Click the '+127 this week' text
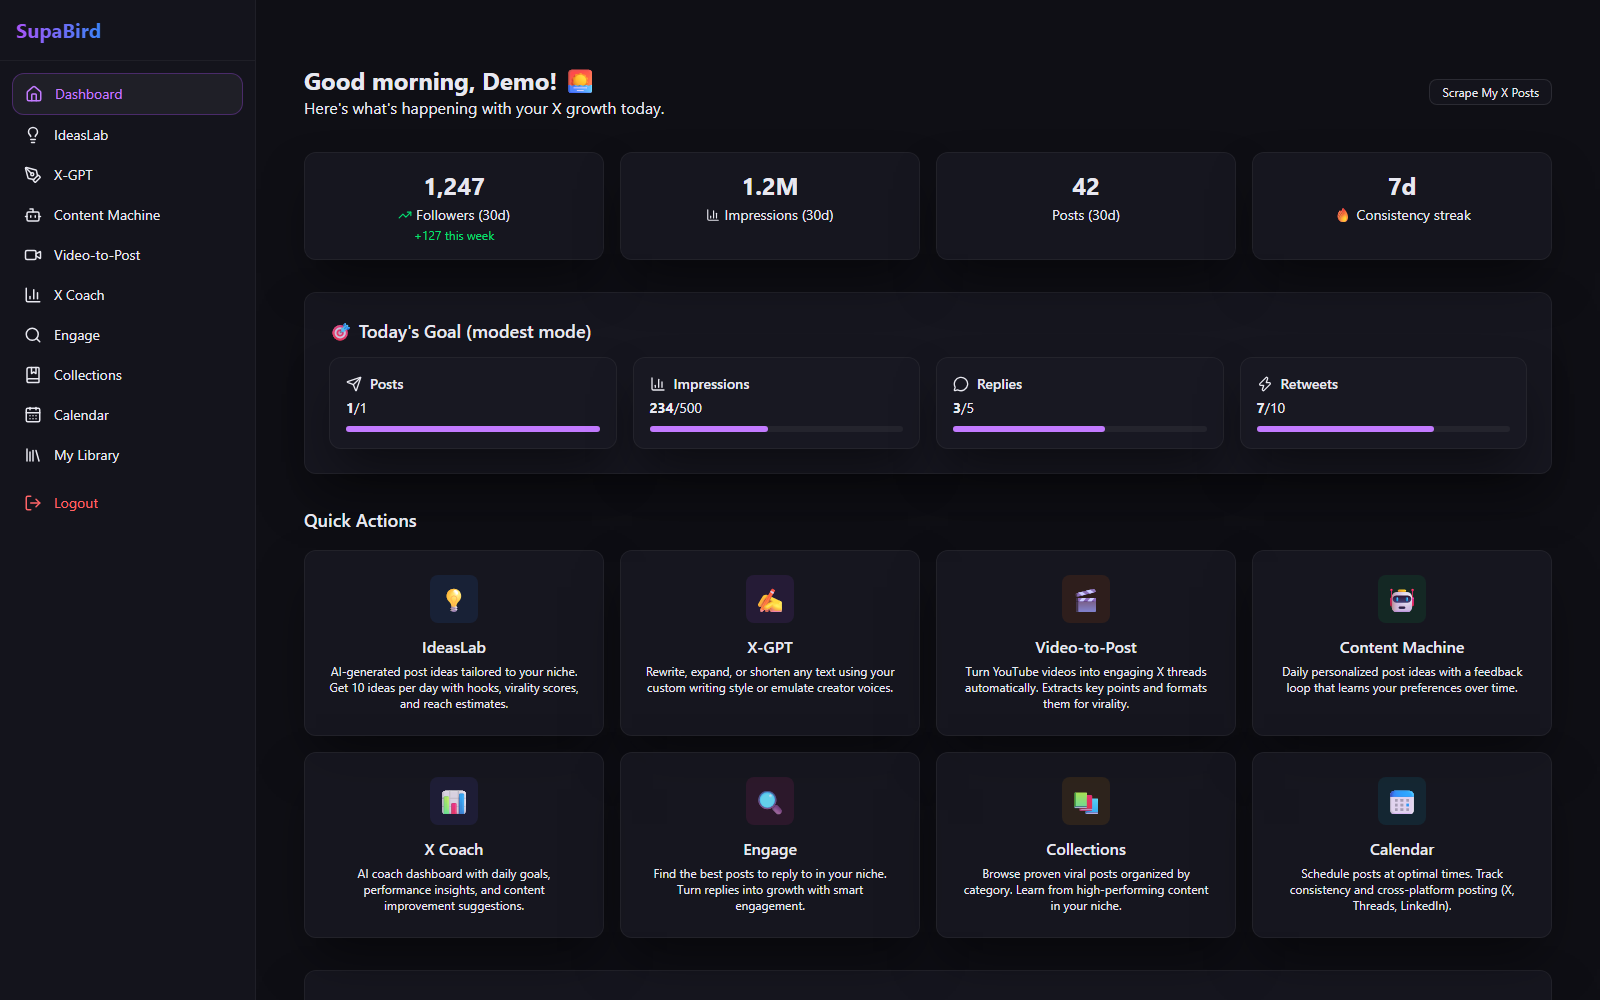This screenshot has height=1000, width=1600. (454, 236)
